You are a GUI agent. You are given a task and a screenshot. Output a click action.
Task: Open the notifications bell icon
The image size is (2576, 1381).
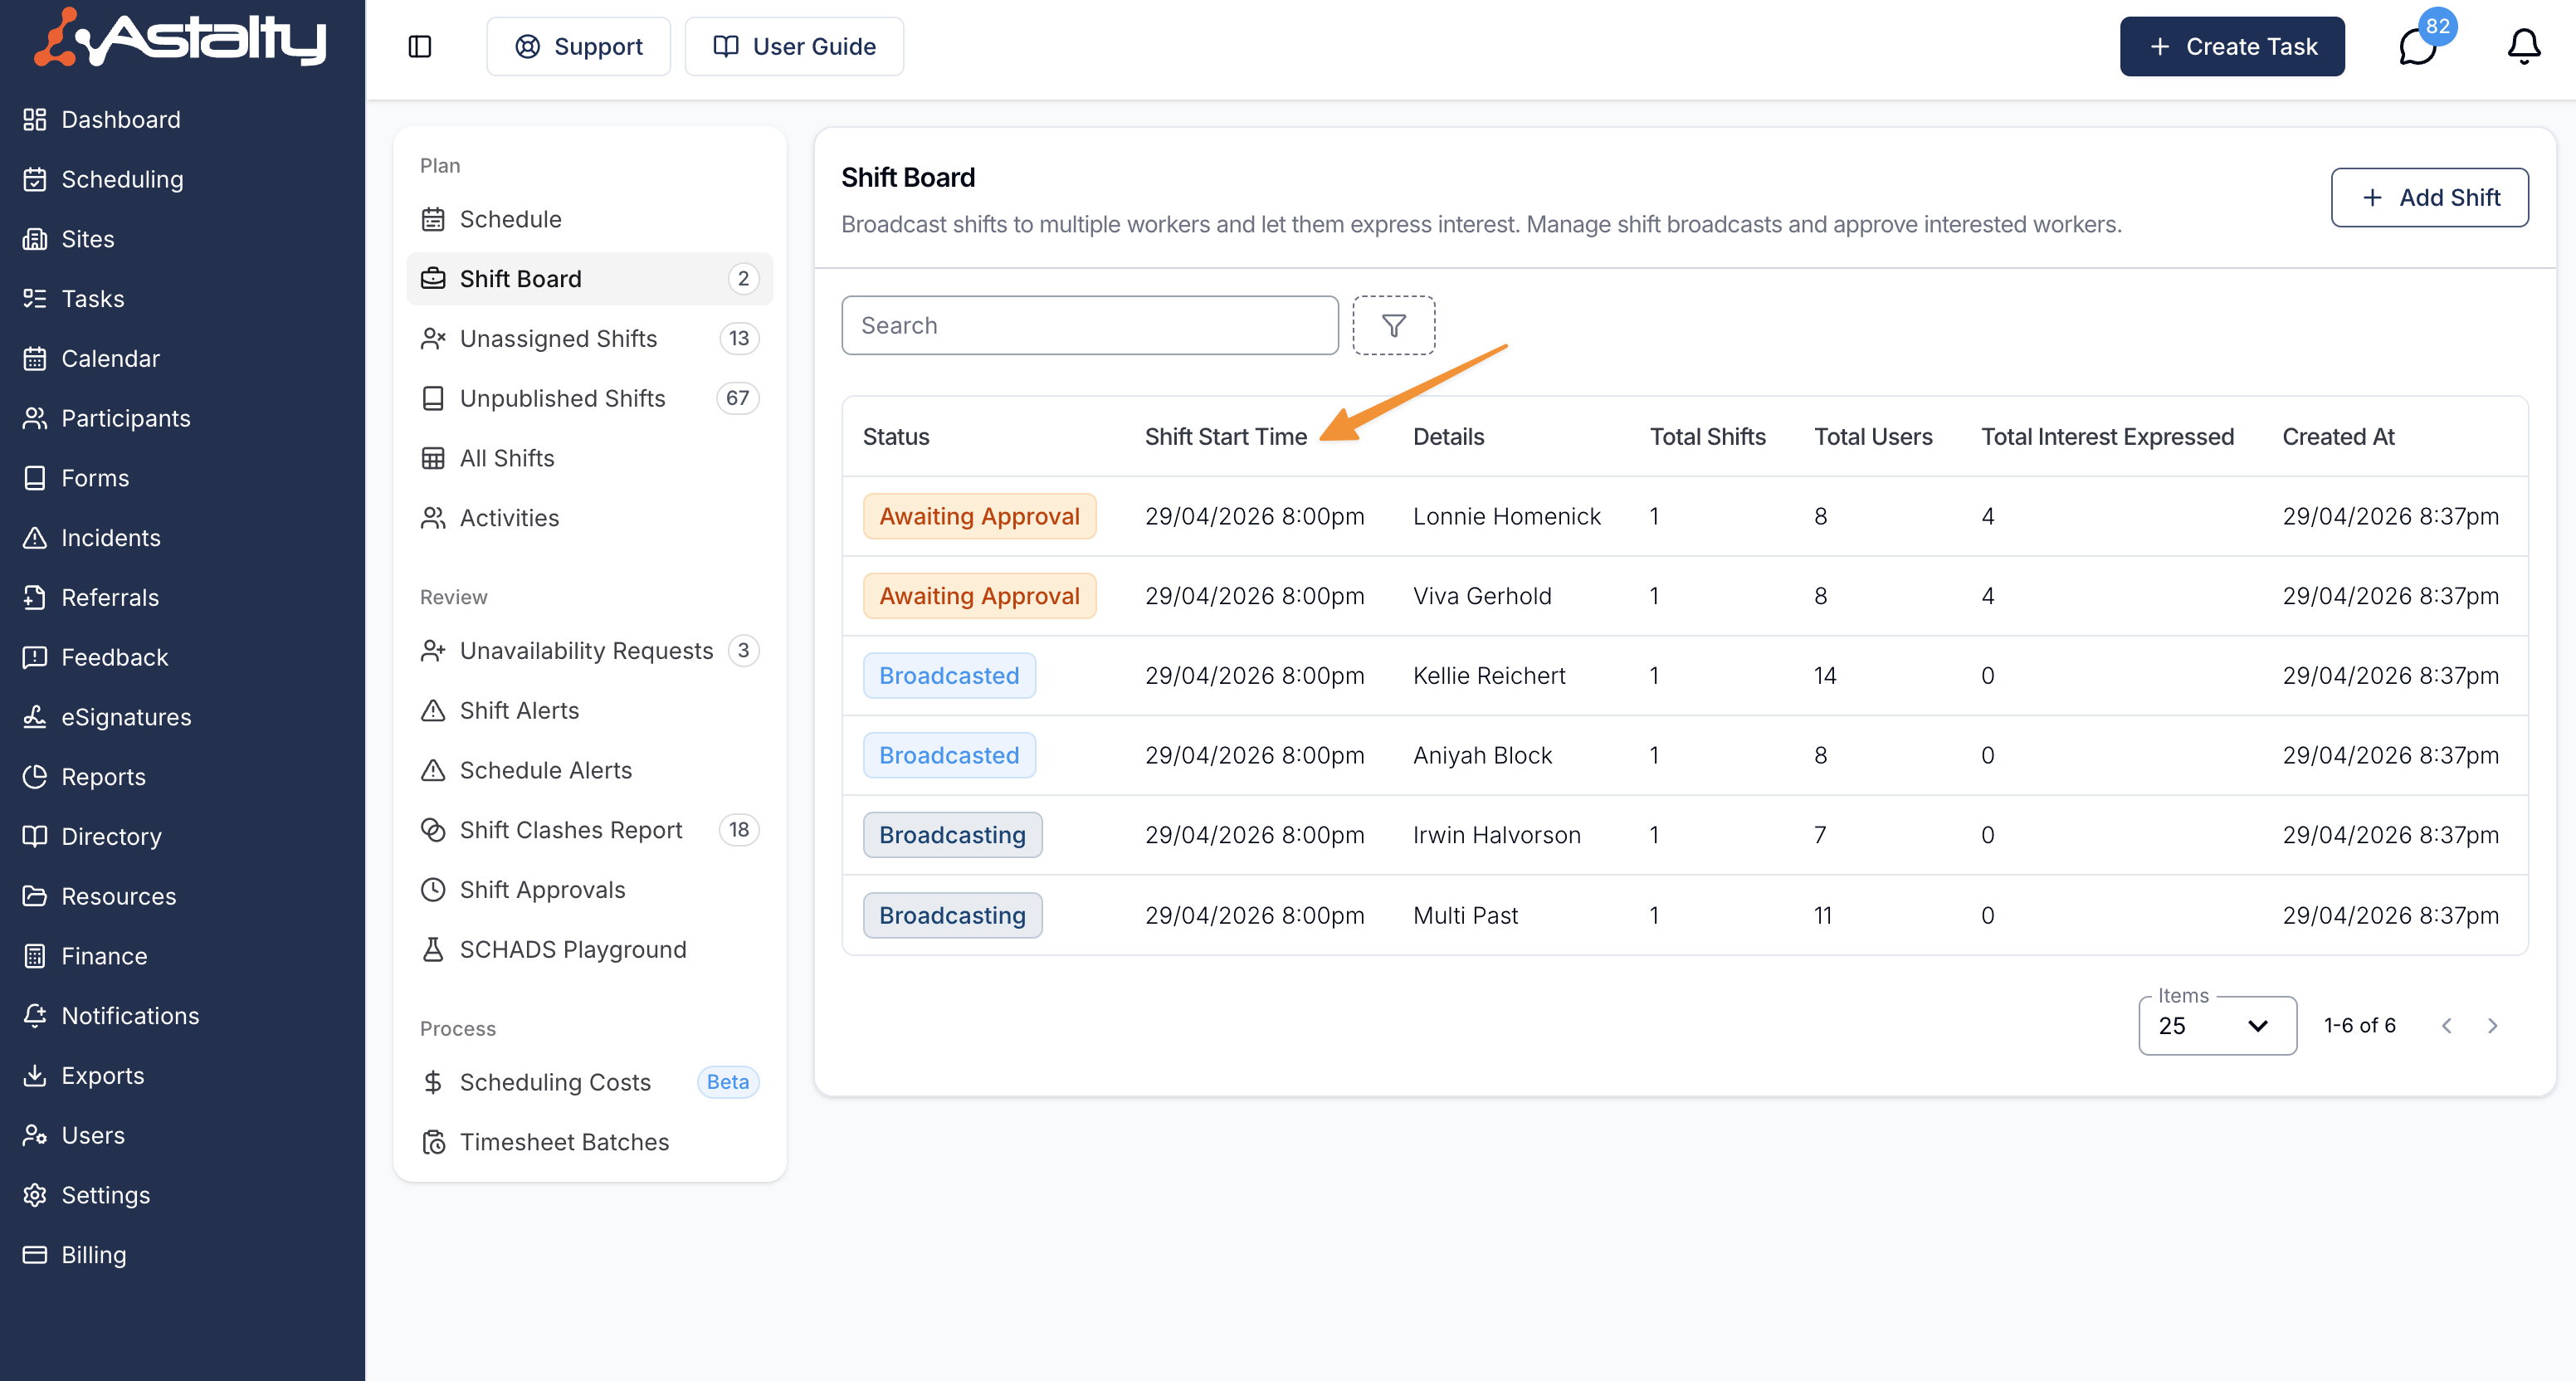[x=2523, y=46]
